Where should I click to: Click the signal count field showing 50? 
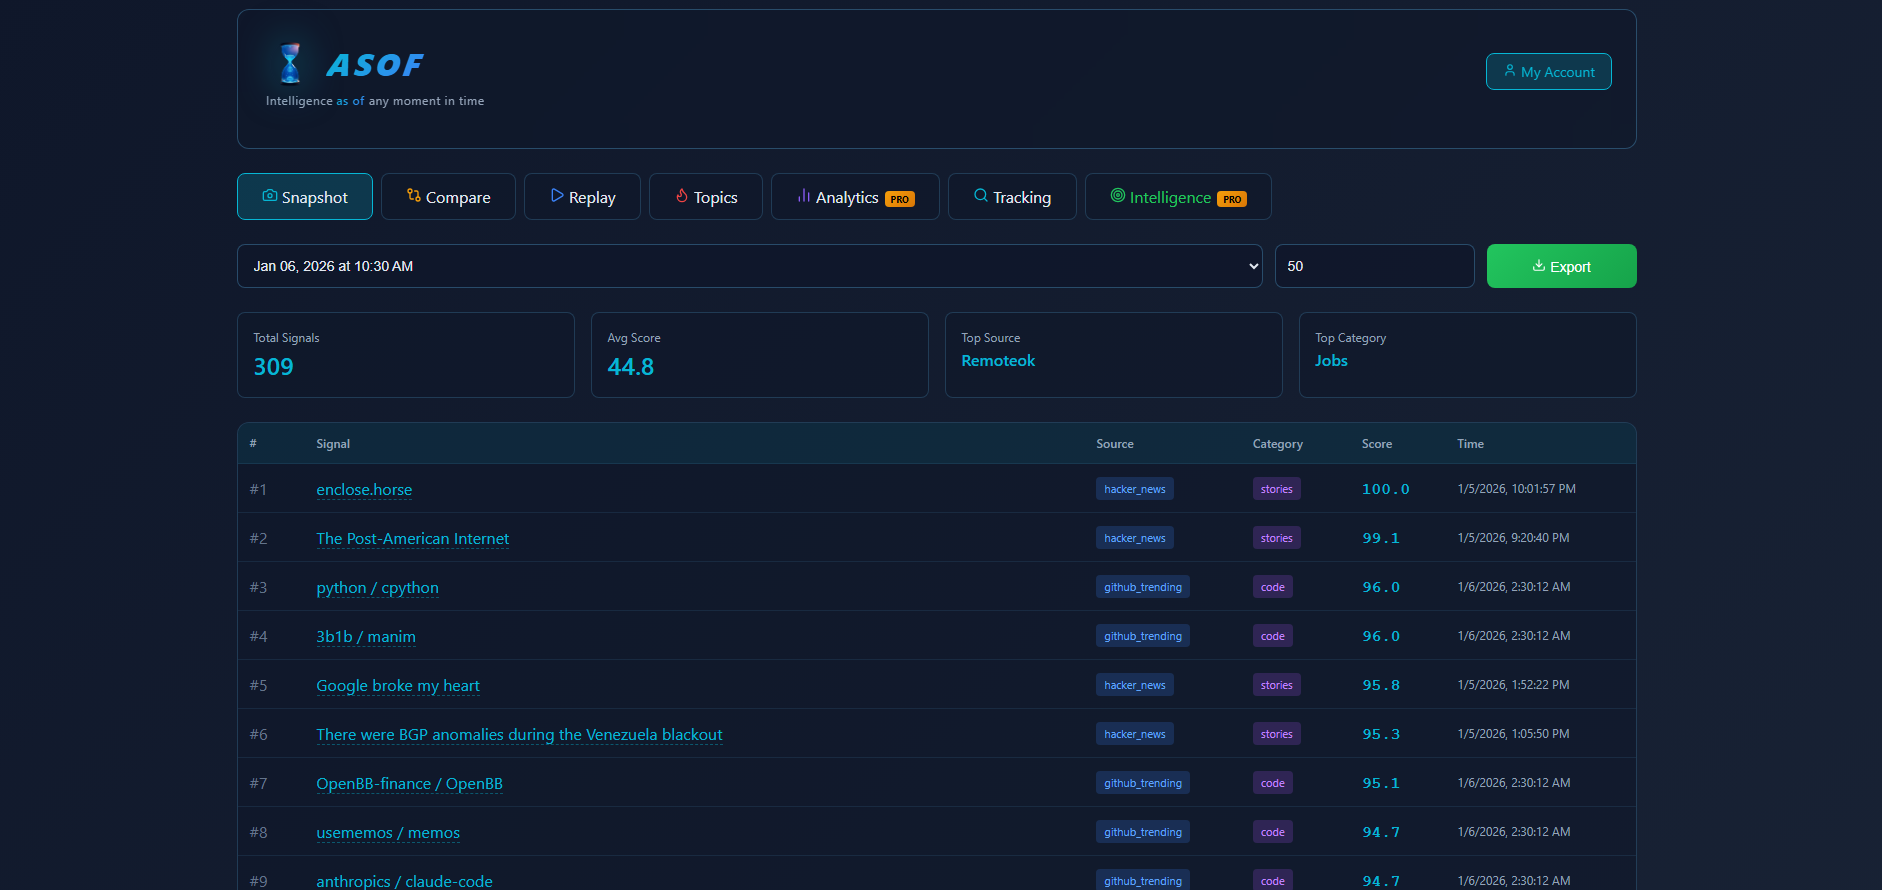(1374, 266)
